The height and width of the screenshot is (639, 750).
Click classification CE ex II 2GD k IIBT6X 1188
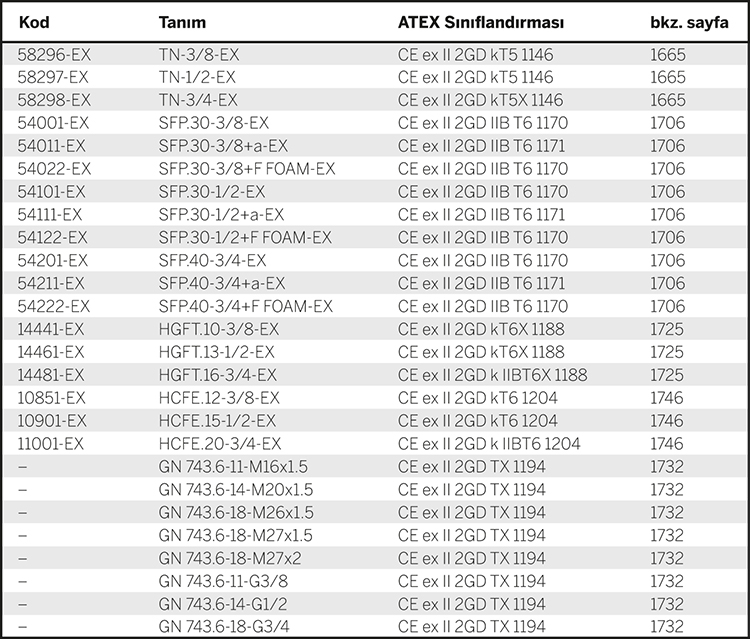(492, 375)
